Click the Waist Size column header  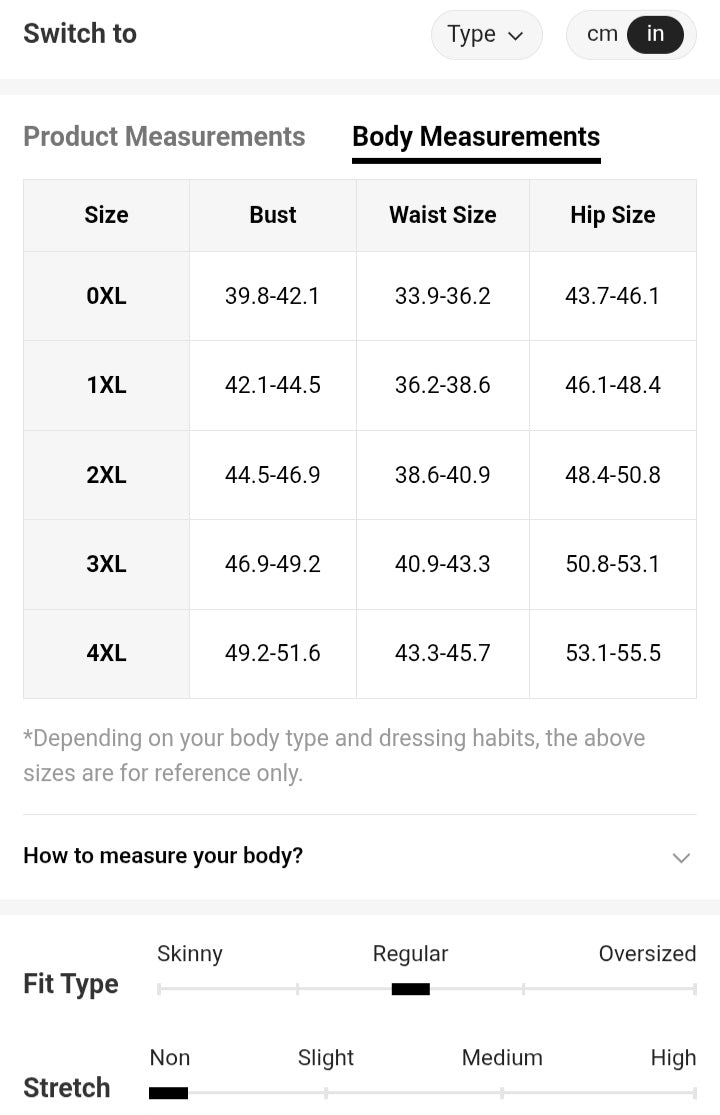(x=442, y=215)
